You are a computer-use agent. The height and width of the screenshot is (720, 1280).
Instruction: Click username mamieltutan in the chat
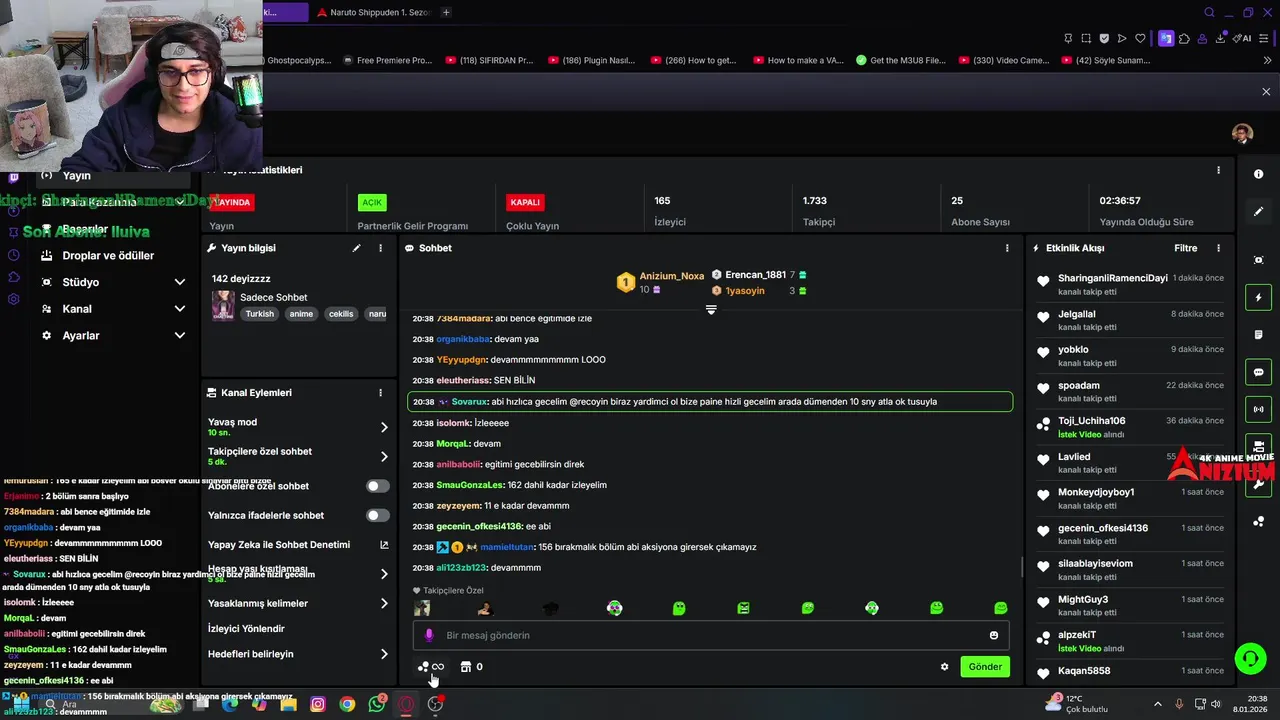point(509,547)
